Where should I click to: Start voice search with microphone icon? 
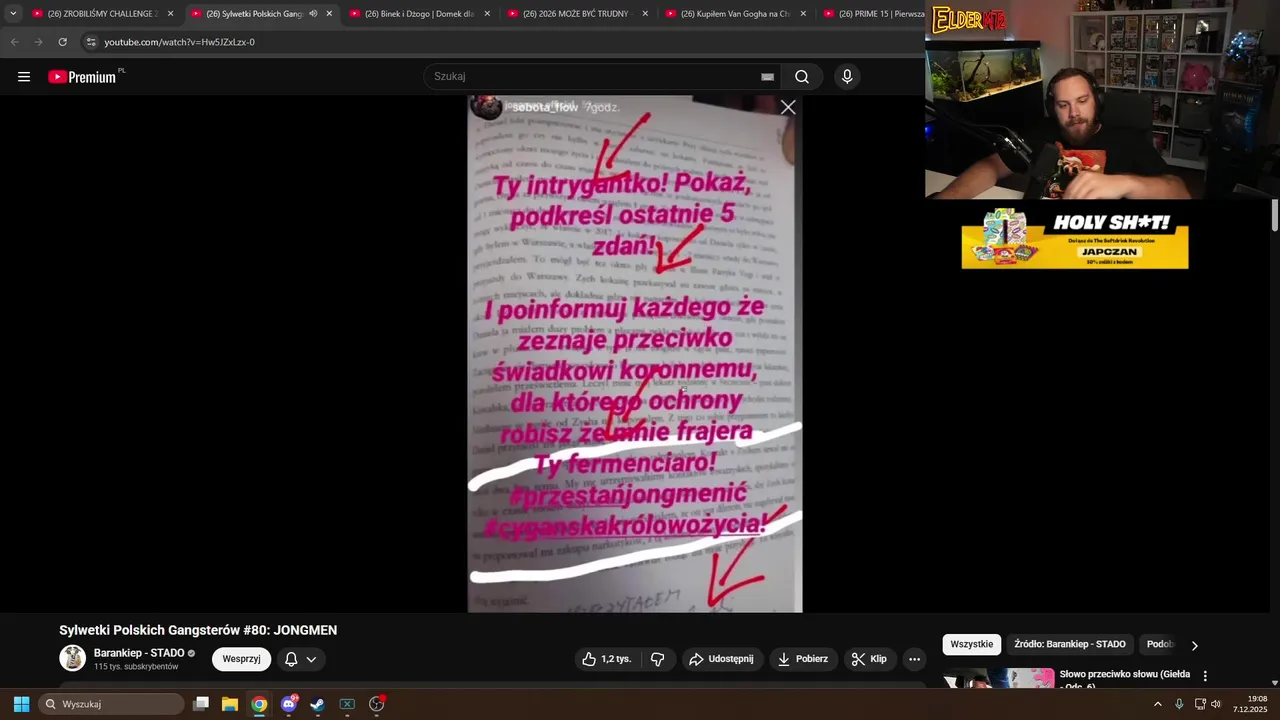847,76
